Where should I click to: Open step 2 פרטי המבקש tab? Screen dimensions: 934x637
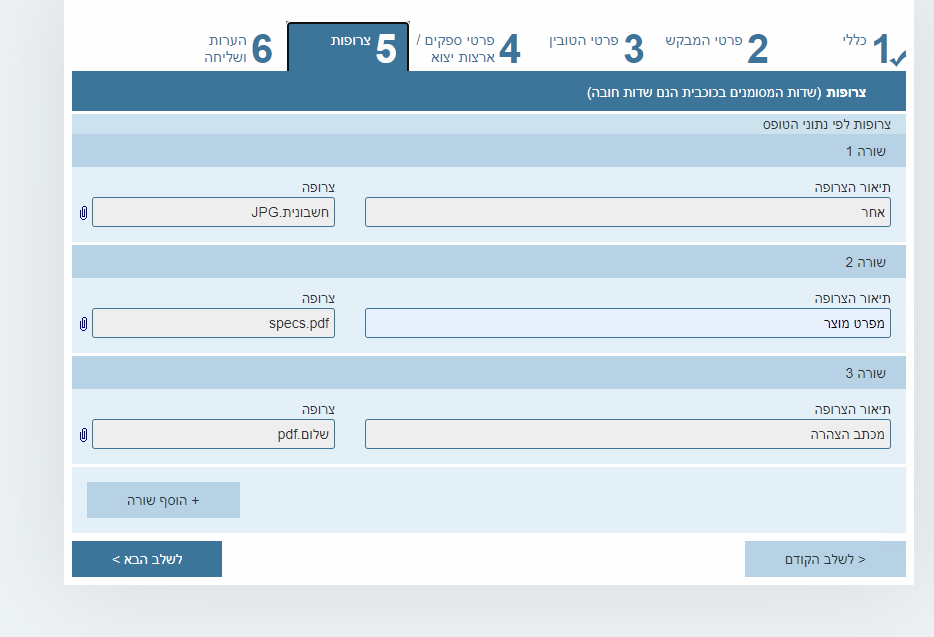tap(716, 48)
